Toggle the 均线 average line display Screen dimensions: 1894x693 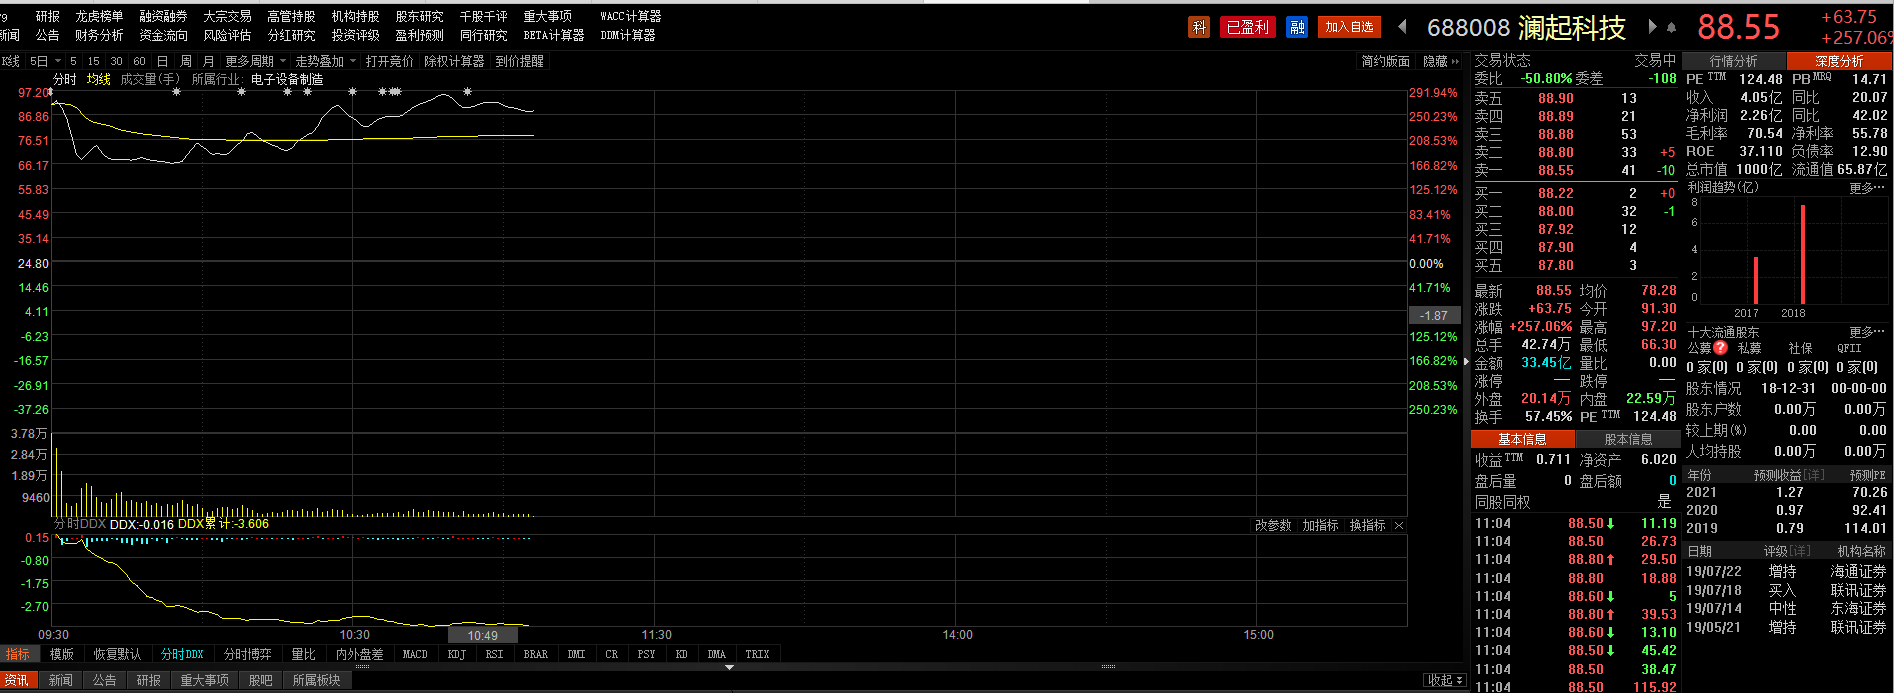click(x=98, y=79)
